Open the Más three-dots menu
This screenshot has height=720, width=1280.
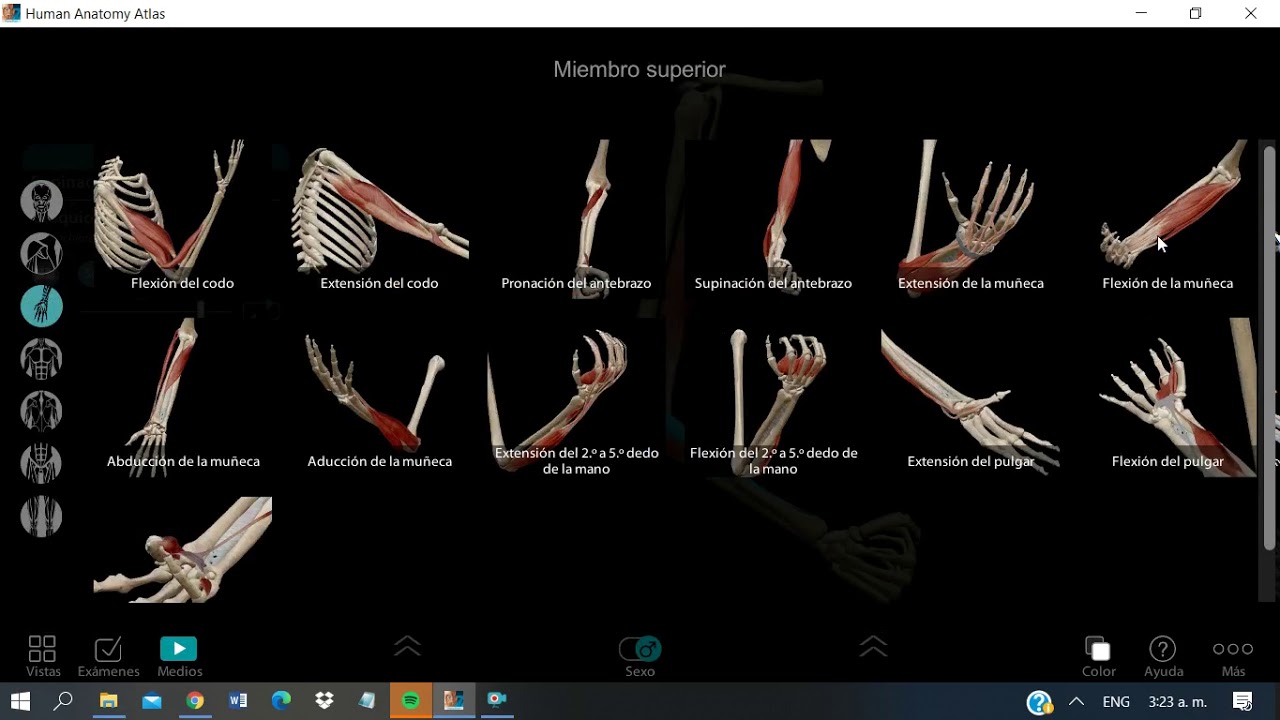(1233, 657)
